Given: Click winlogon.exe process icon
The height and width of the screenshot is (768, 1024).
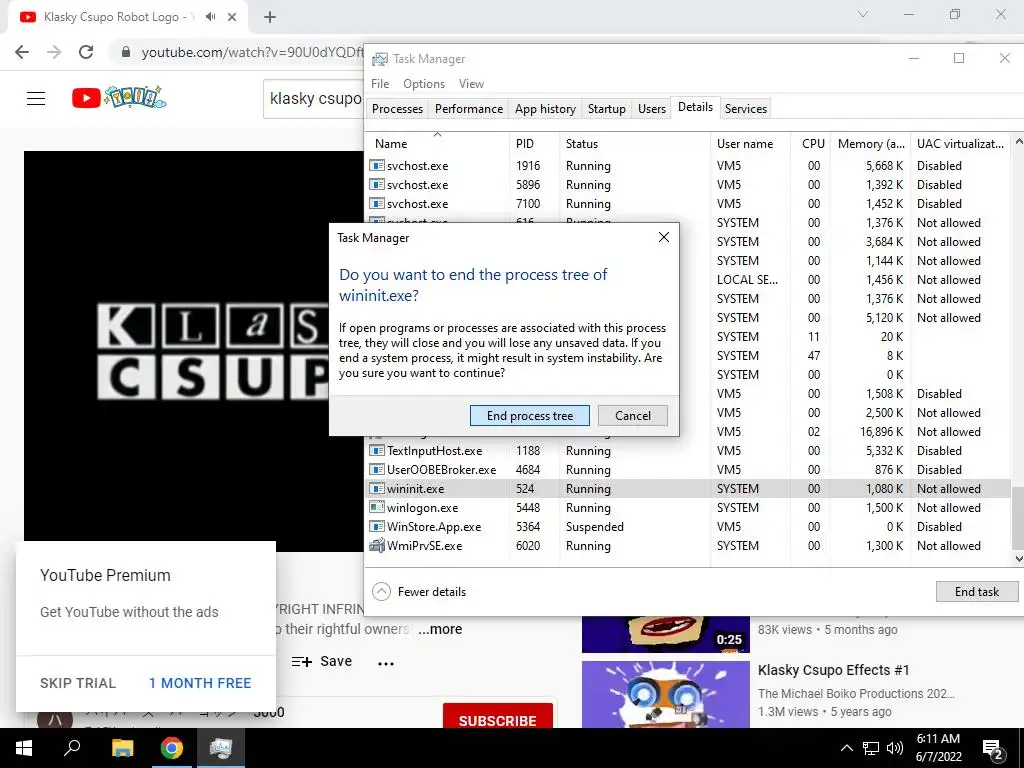Looking at the screenshot, I should pos(377,507).
